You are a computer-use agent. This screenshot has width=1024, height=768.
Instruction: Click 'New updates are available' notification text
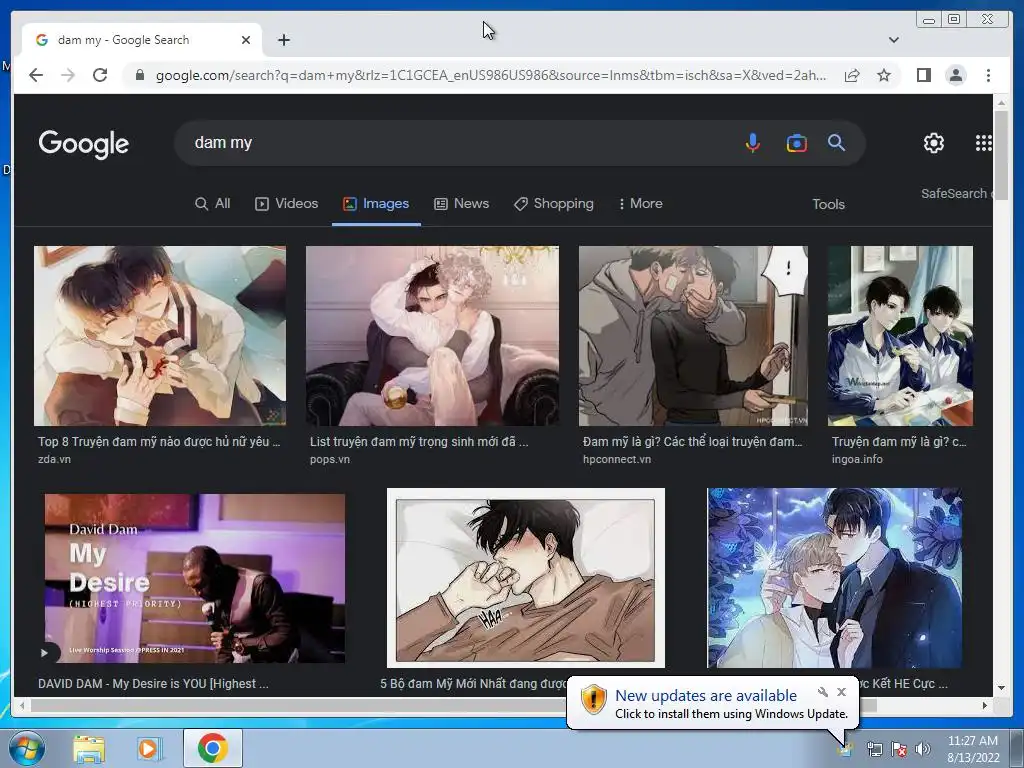click(706, 696)
